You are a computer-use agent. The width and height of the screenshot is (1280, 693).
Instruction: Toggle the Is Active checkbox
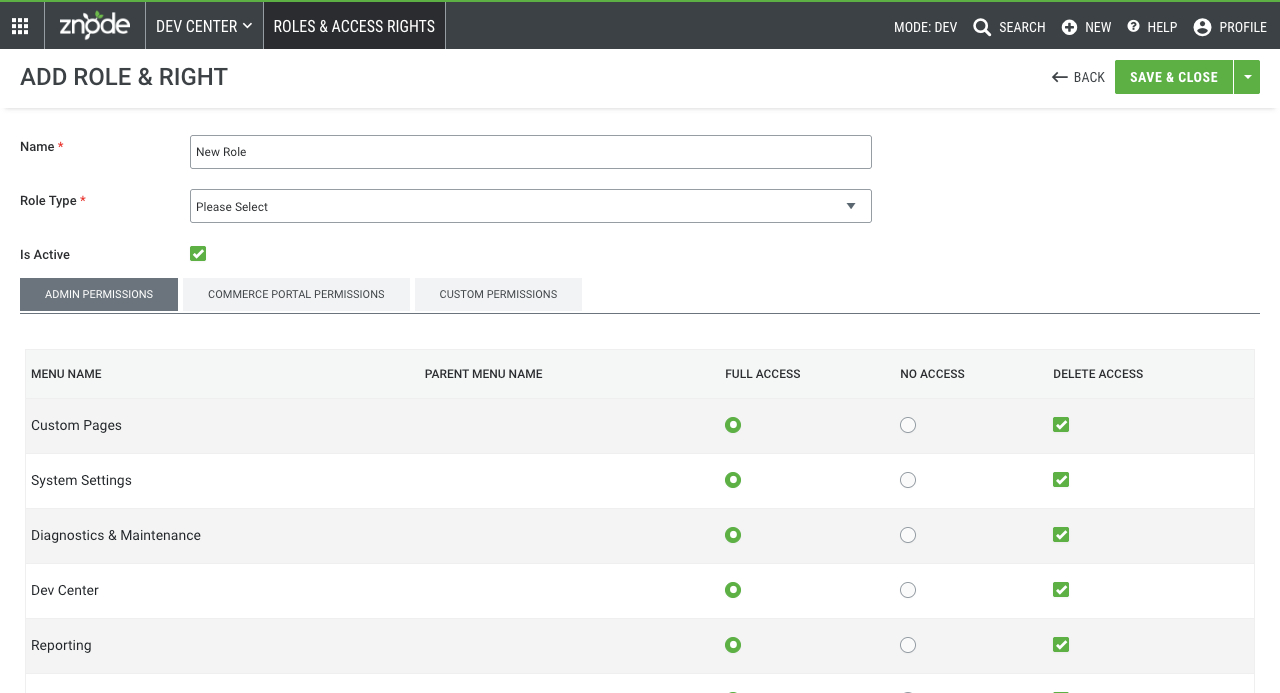198,254
